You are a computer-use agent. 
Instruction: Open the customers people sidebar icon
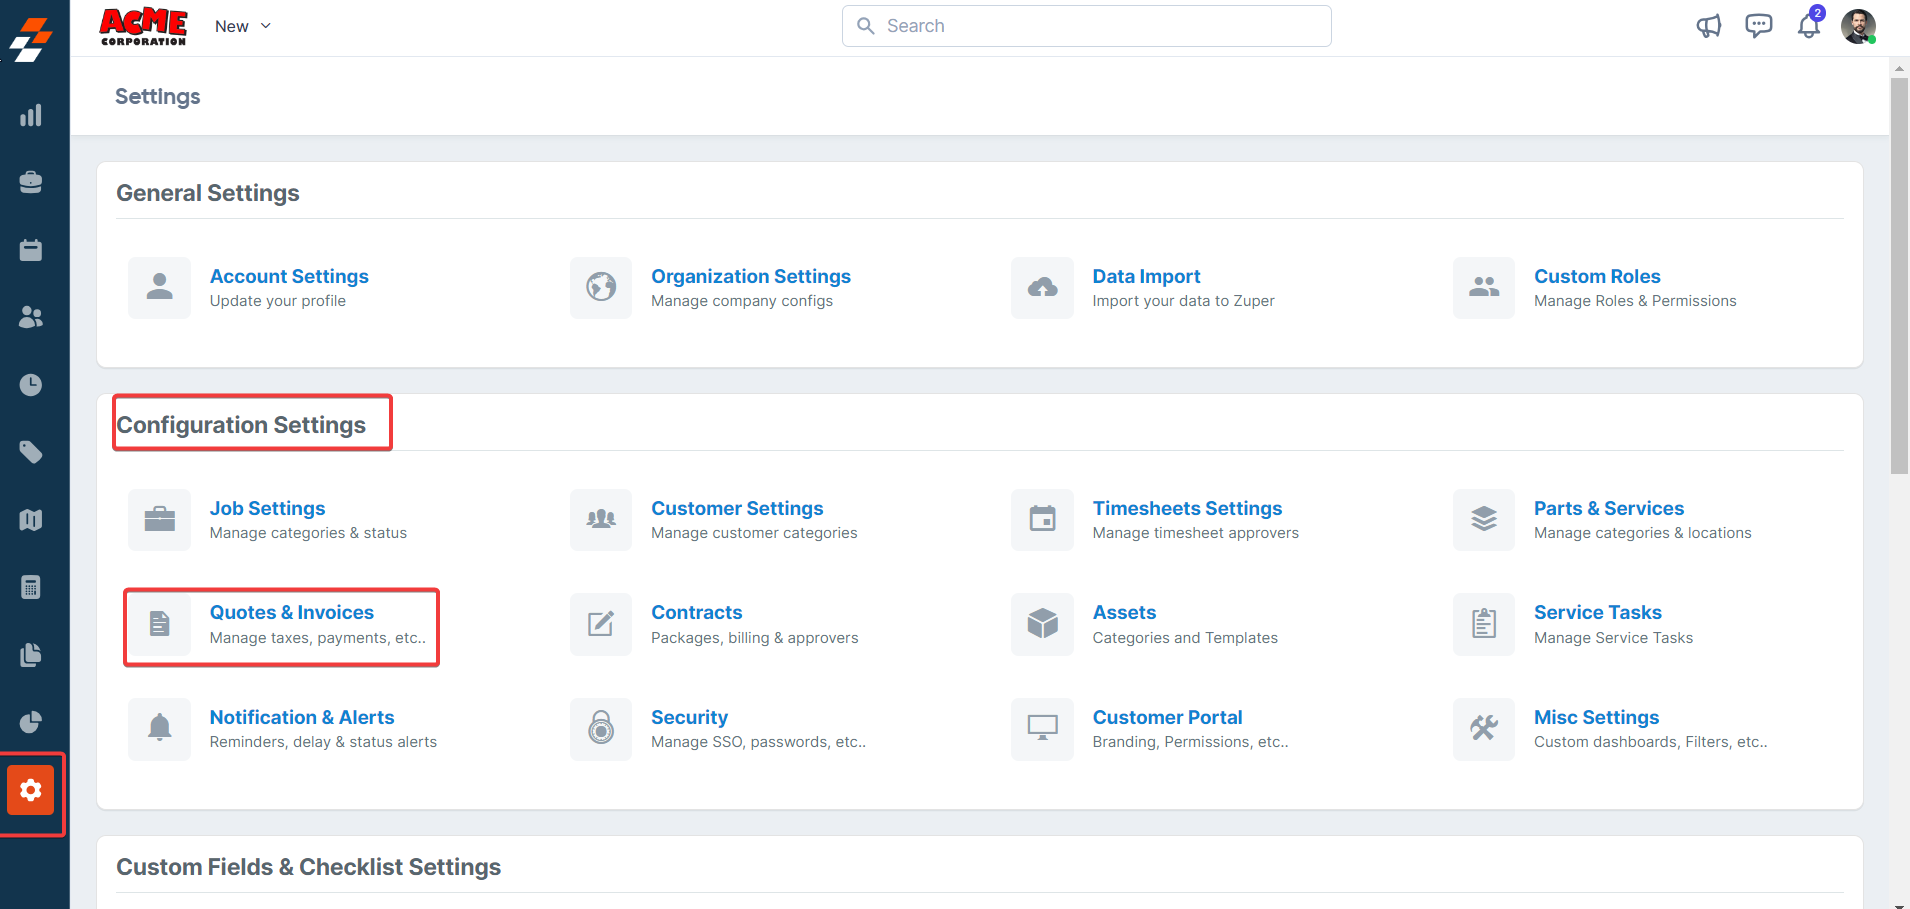pos(31,317)
